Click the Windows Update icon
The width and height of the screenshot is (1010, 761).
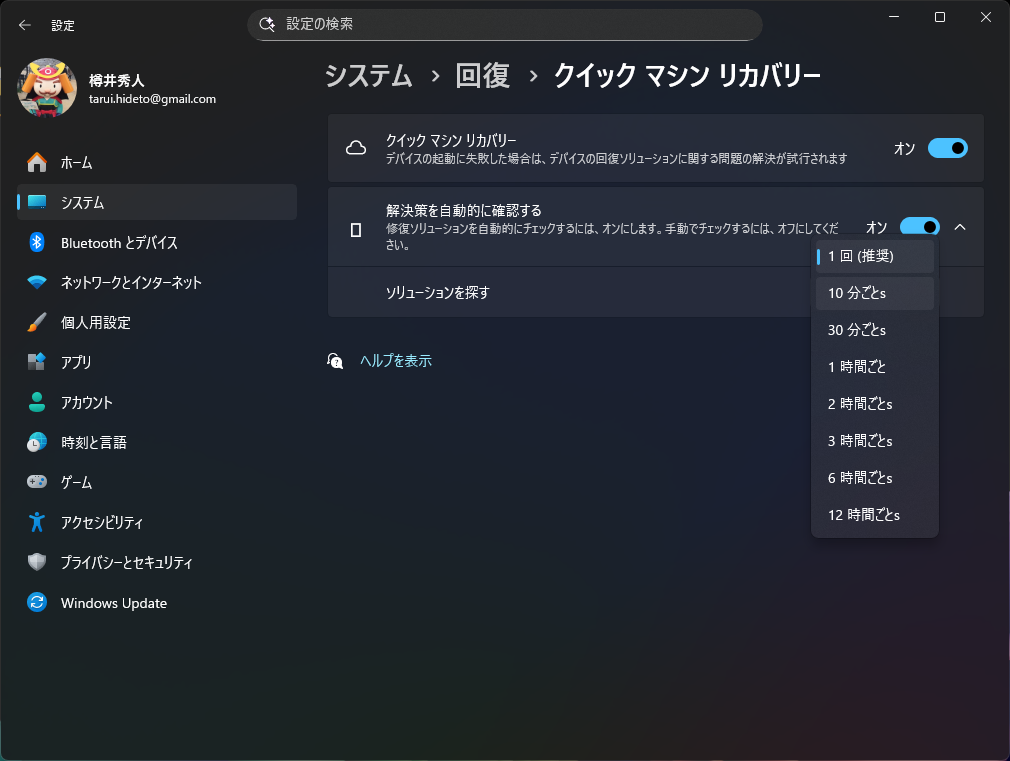[36, 602]
